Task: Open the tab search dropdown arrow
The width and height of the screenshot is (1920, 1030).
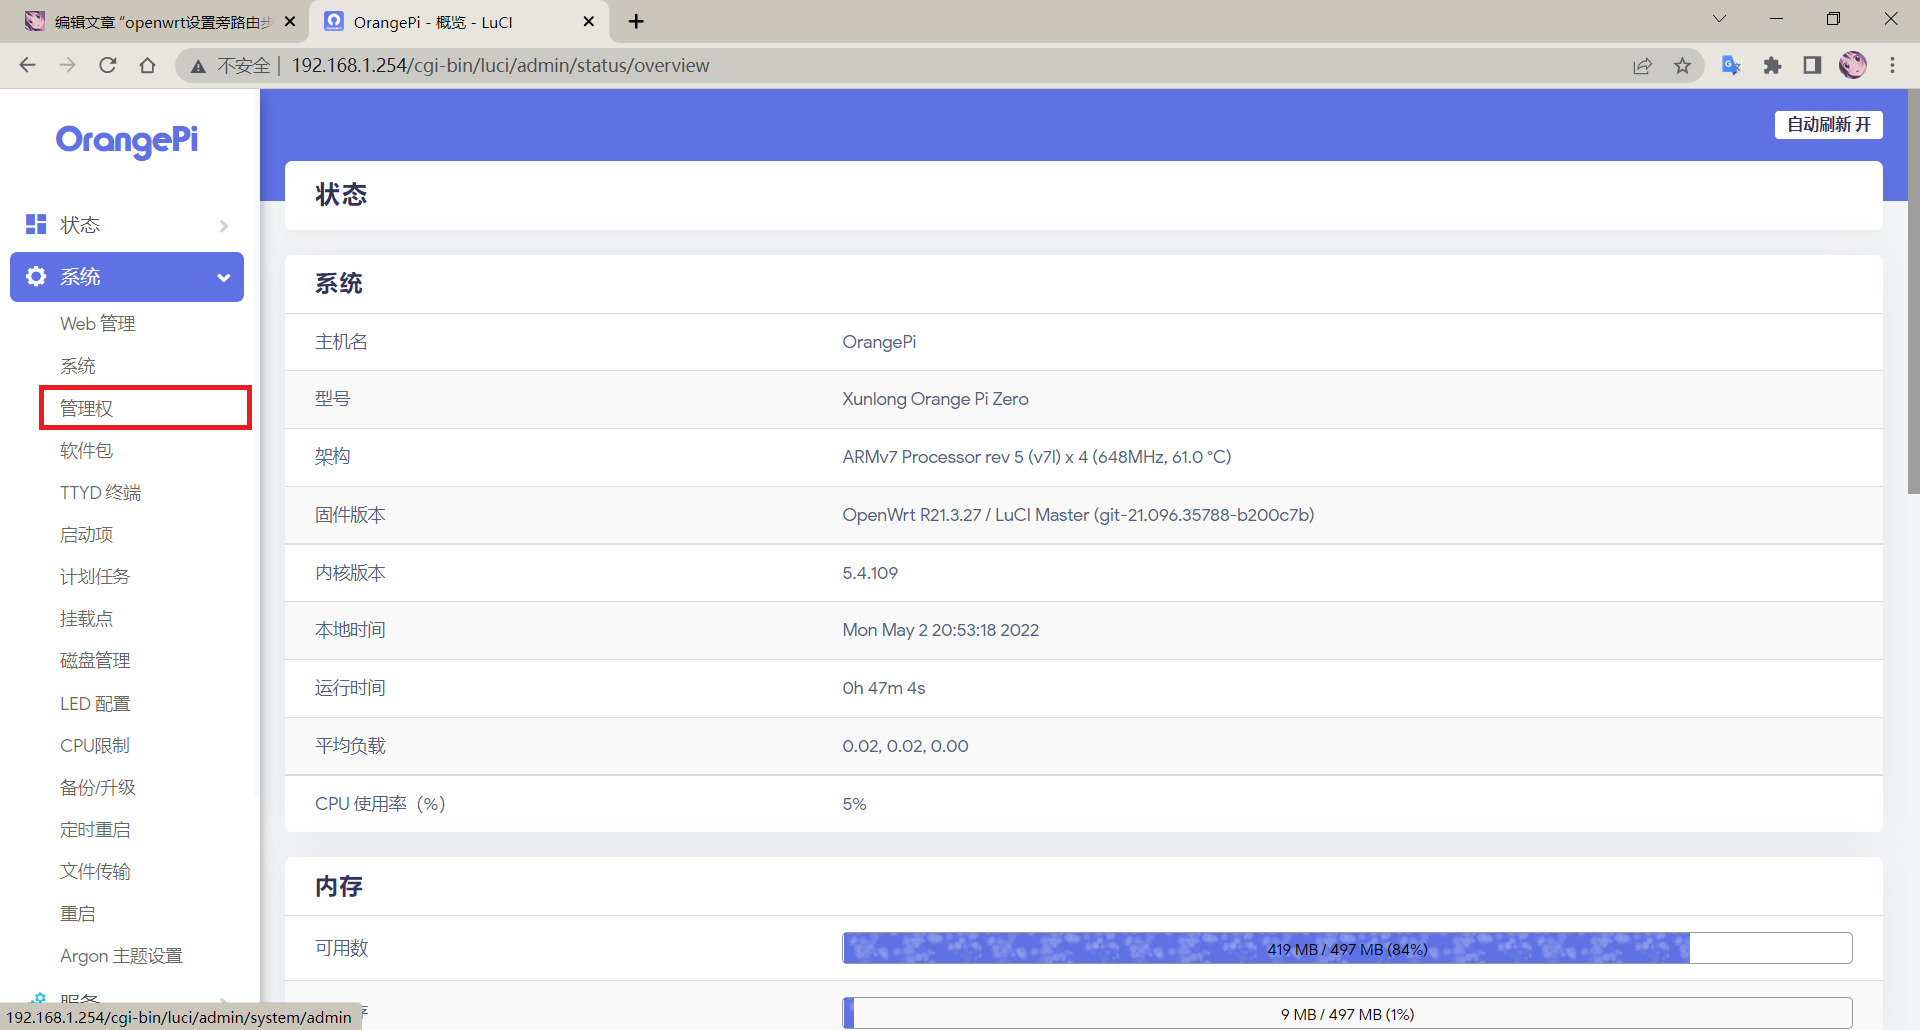Action: [1719, 19]
